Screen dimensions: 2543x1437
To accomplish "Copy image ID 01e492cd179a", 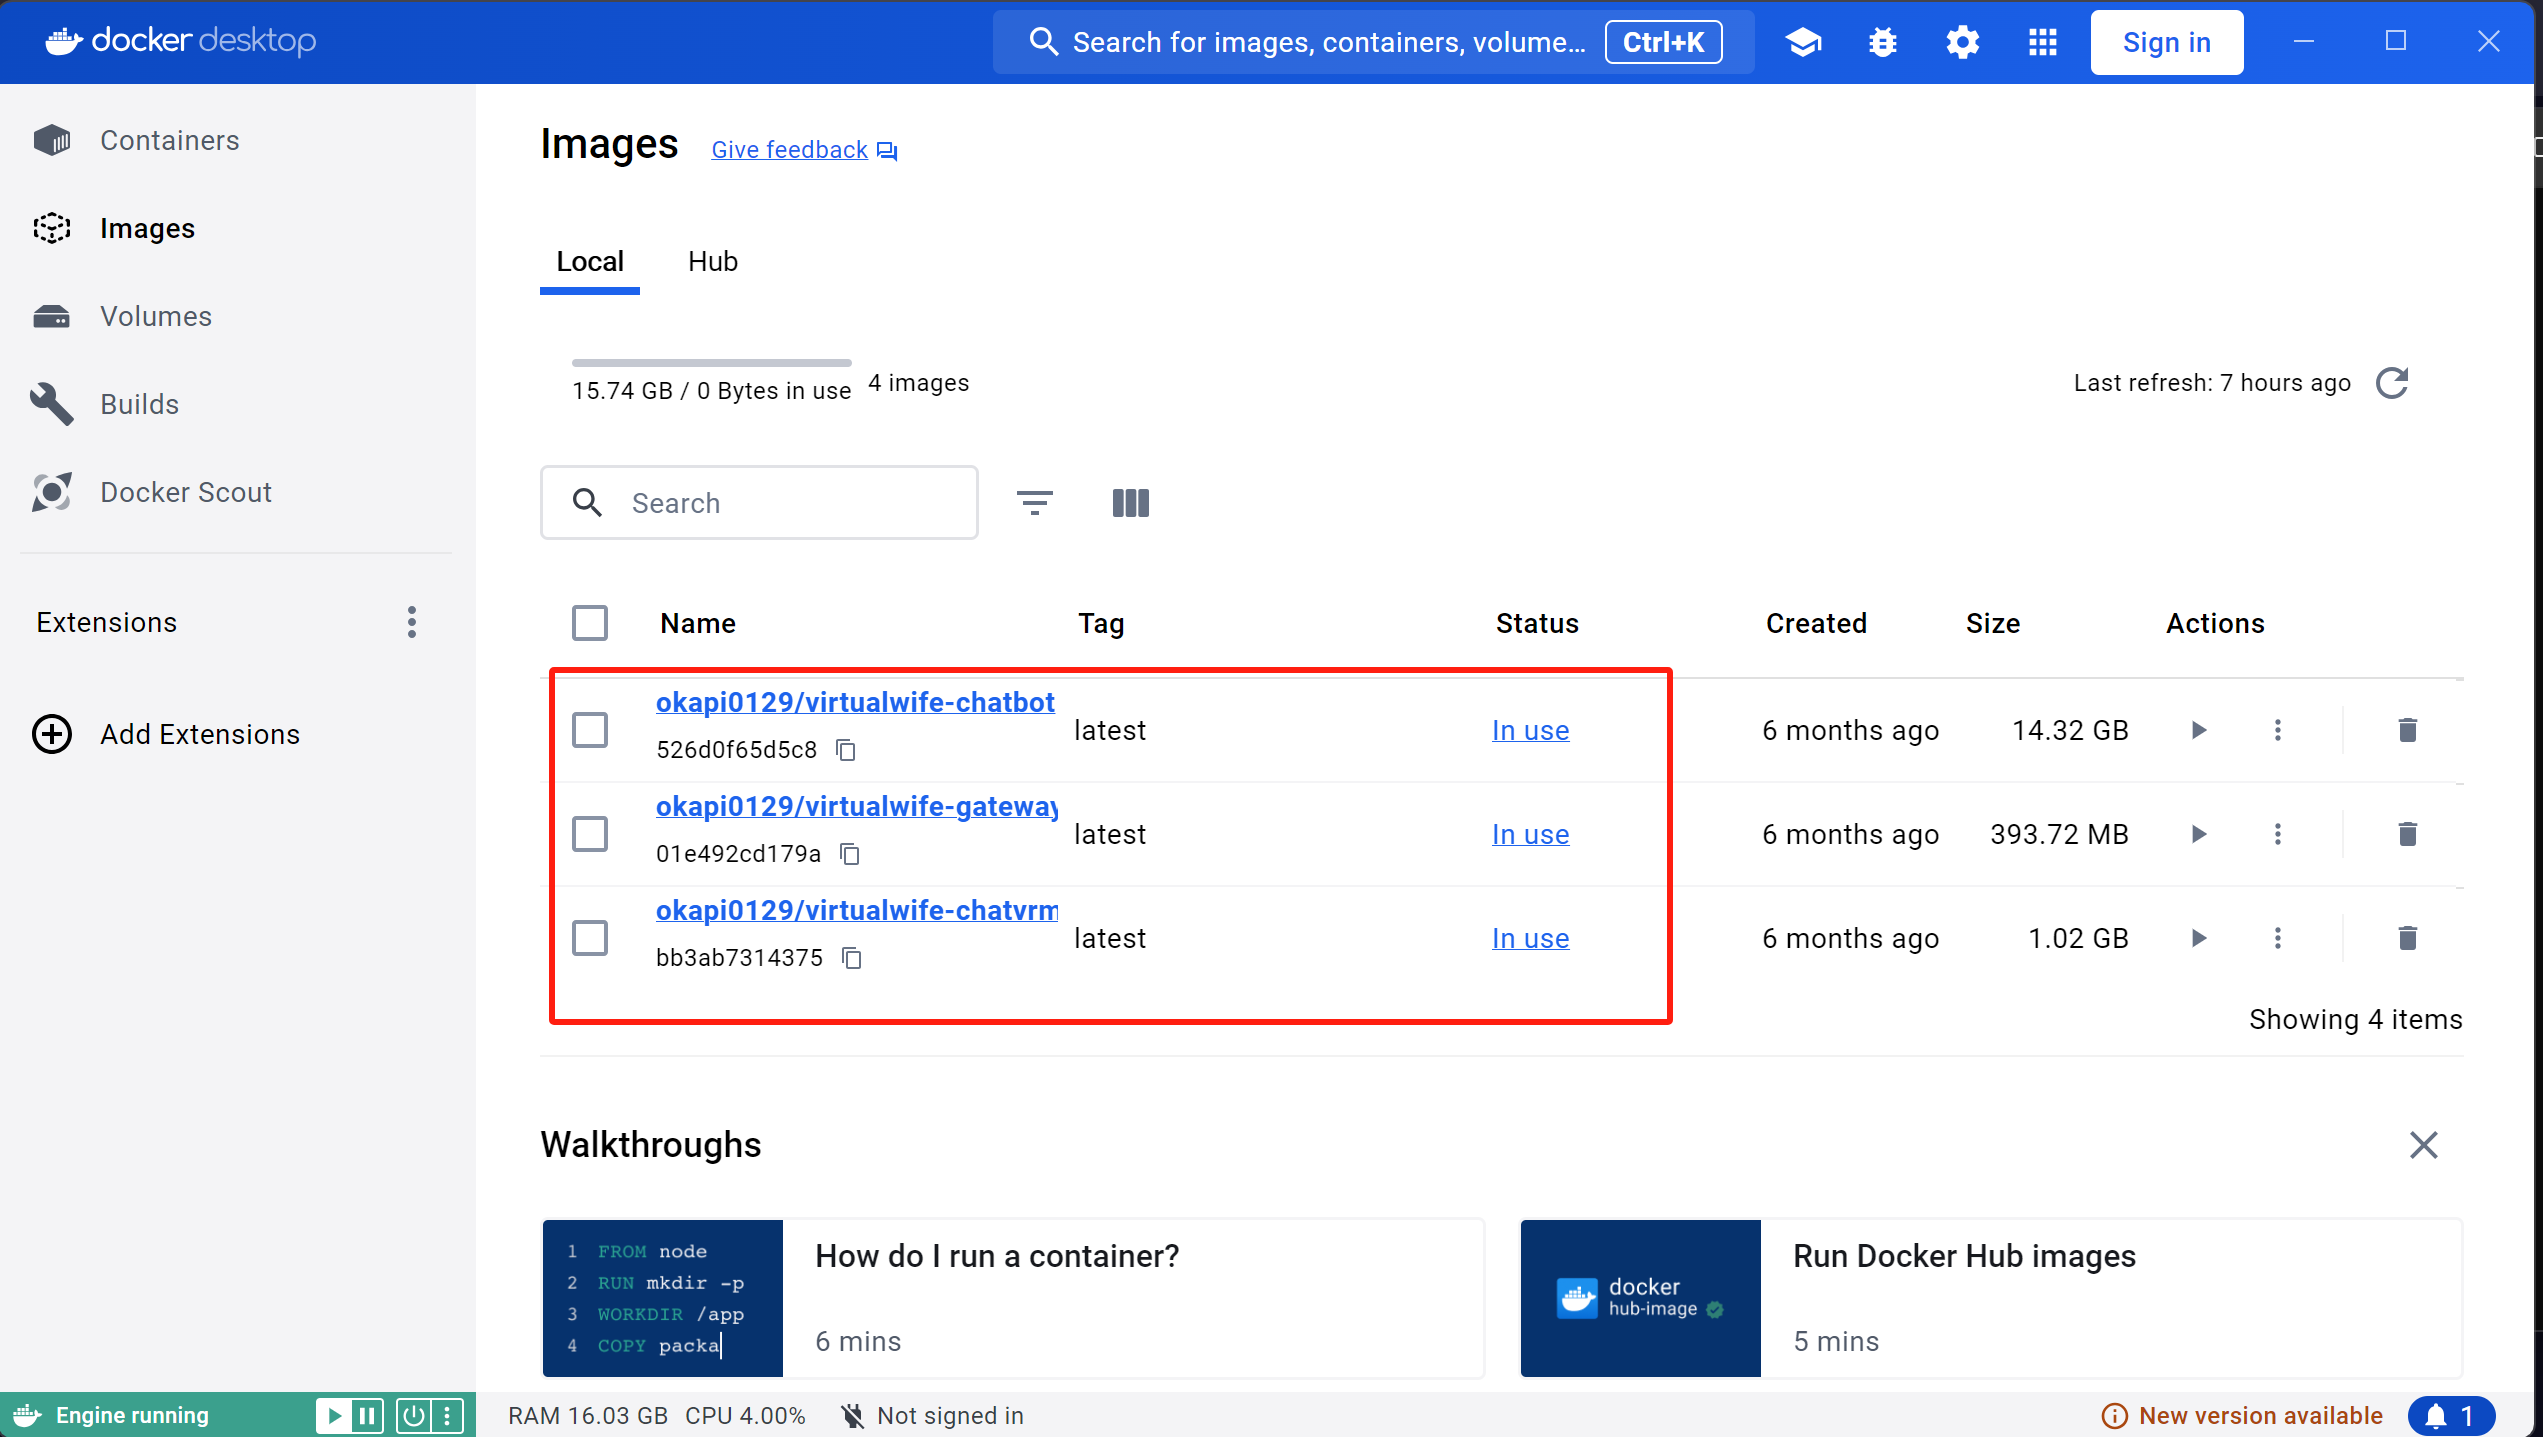I will click(x=850, y=854).
